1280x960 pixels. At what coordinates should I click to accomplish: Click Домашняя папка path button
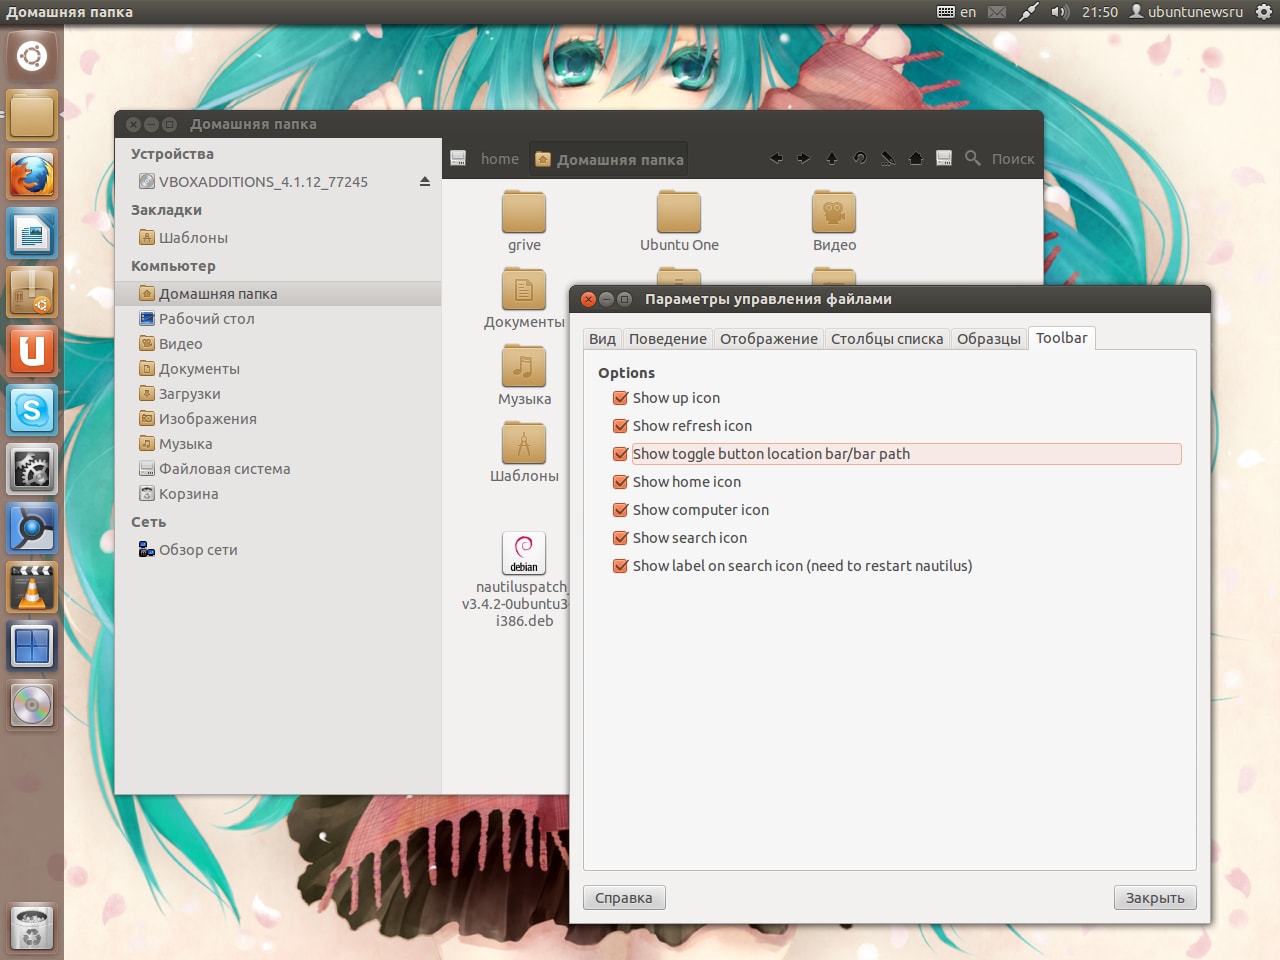click(609, 159)
